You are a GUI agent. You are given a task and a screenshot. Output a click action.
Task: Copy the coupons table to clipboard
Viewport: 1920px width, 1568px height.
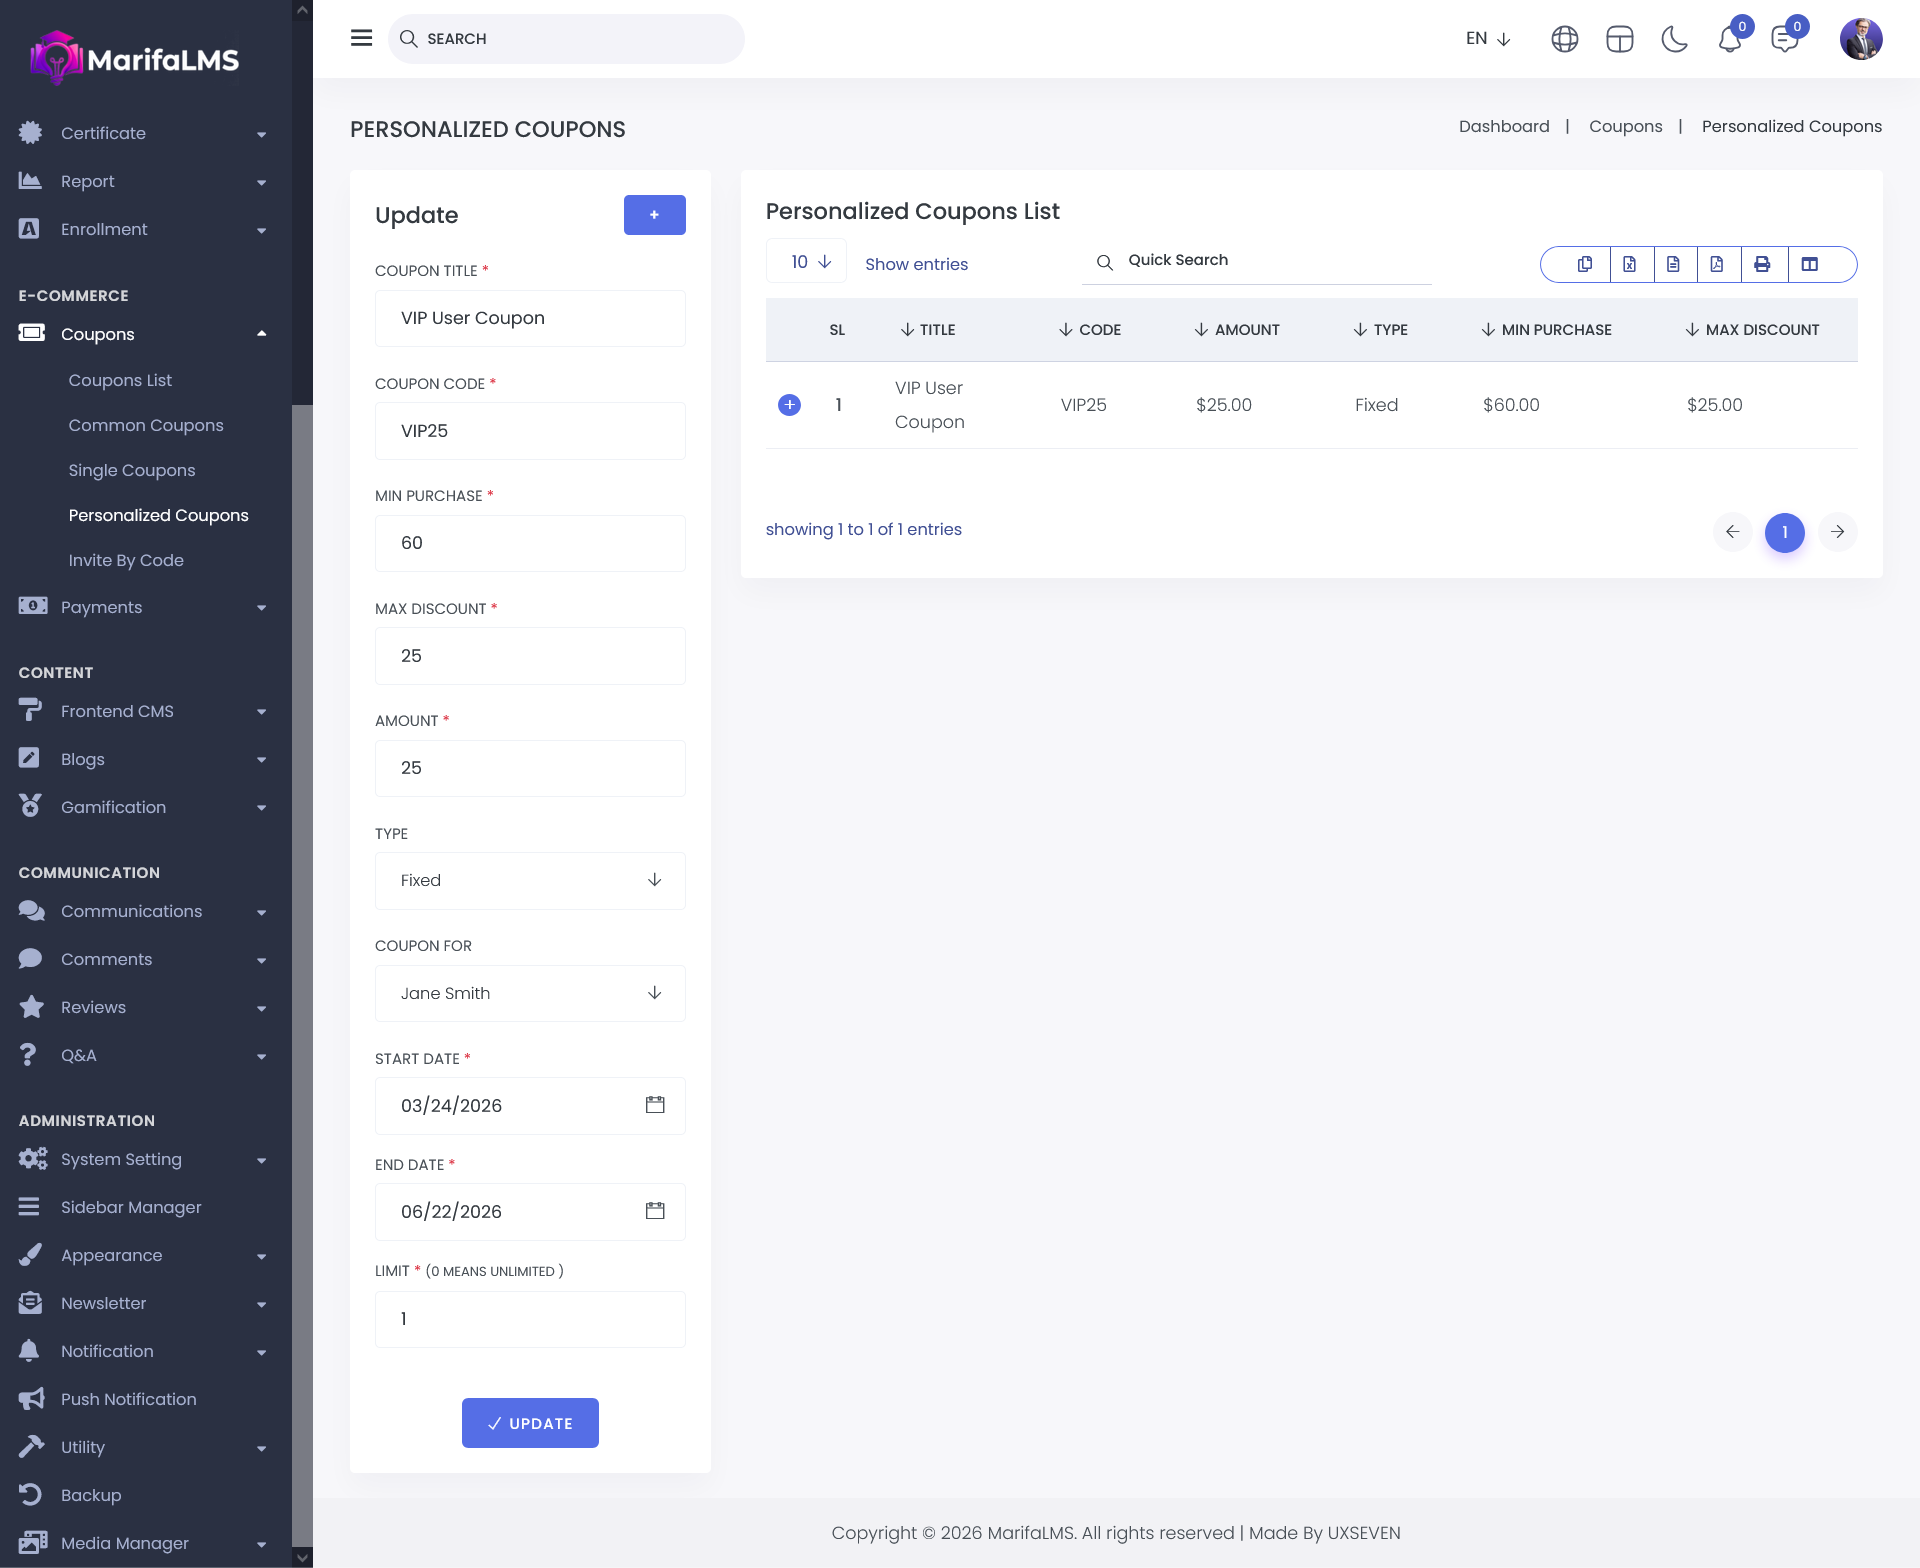1585,264
